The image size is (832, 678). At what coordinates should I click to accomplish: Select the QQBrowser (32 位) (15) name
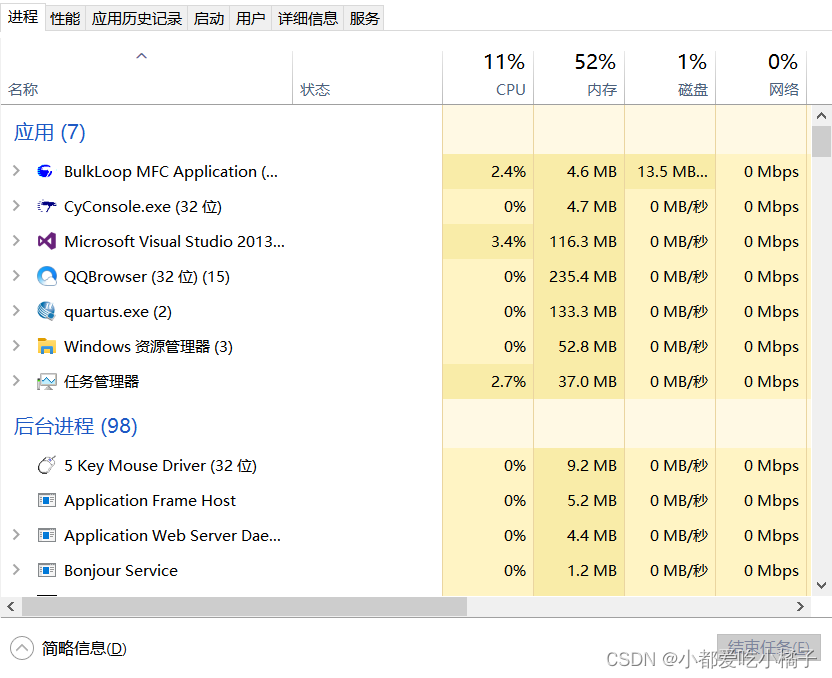(x=147, y=276)
